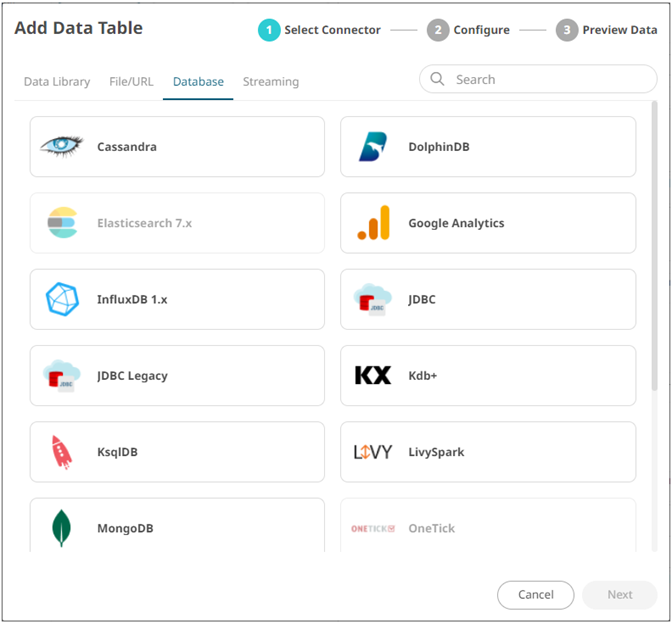
Task: Click the MongoDB green leaf icon
Action: [x=61, y=528]
